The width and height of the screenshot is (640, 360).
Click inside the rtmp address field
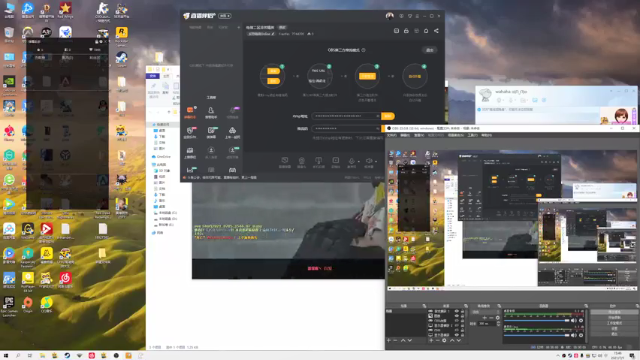point(346,116)
